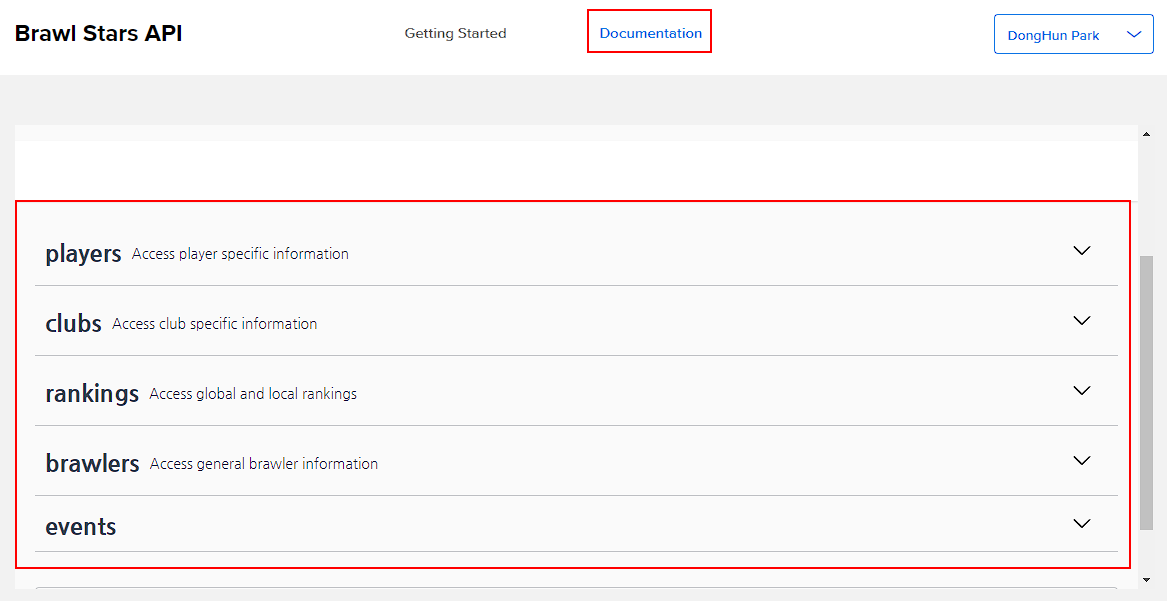This screenshot has height=601, width=1167.
Task: Click 'Access general brawler information' text
Action: [264, 464]
